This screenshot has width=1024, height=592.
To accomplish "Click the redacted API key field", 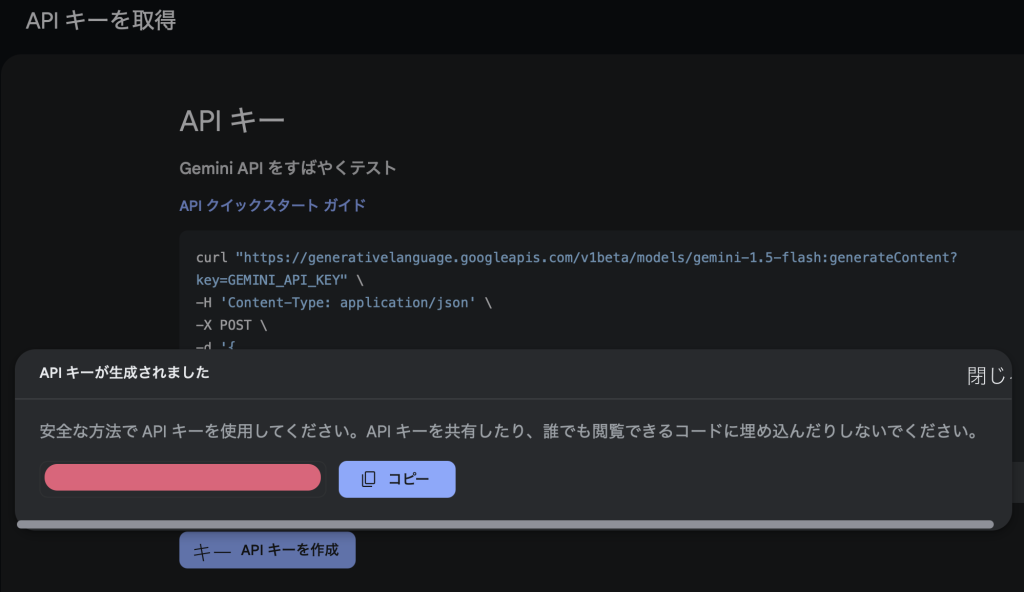I will 182,478.
